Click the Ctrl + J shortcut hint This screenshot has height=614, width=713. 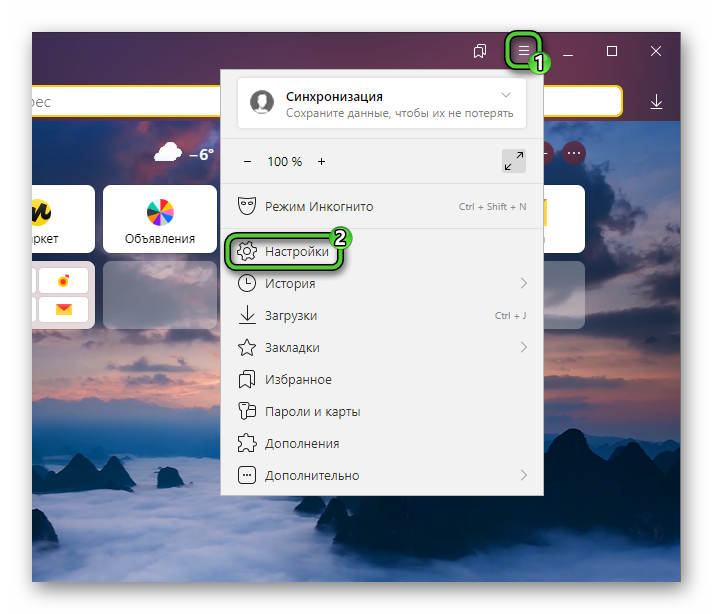tap(510, 316)
